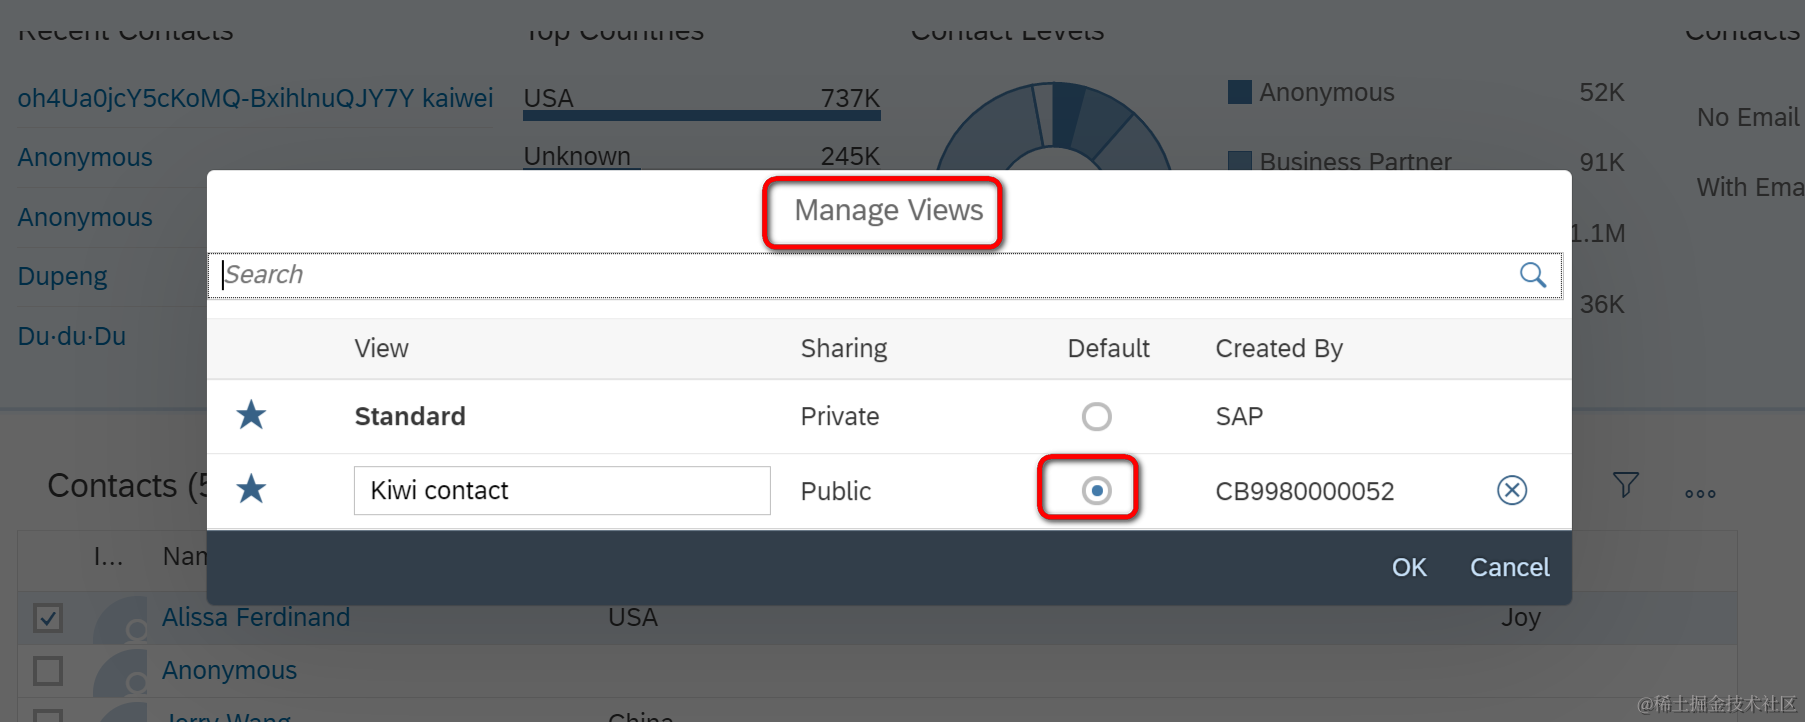
Task: Click the search magnifier icon in Manage Views
Action: tap(1532, 275)
